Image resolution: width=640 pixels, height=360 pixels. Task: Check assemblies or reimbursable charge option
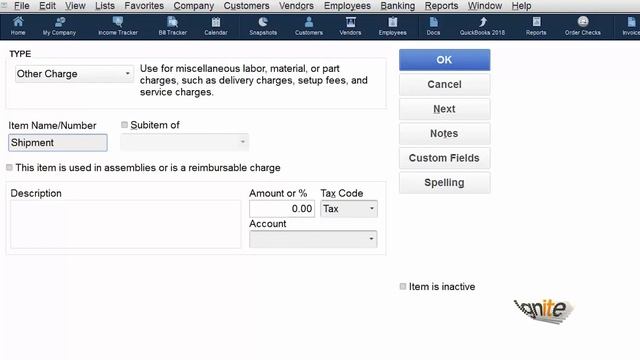tap(9, 167)
